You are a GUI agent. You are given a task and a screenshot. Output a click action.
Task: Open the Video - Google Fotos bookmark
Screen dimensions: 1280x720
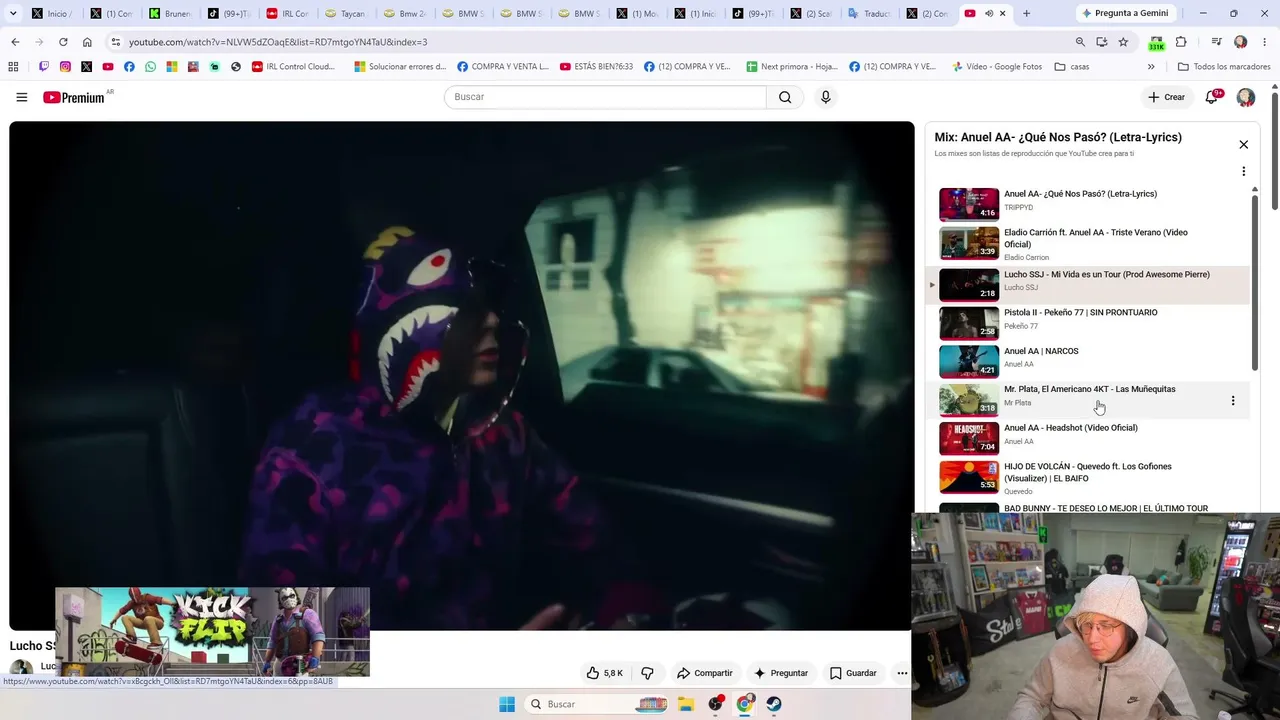click(x=997, y=67)
